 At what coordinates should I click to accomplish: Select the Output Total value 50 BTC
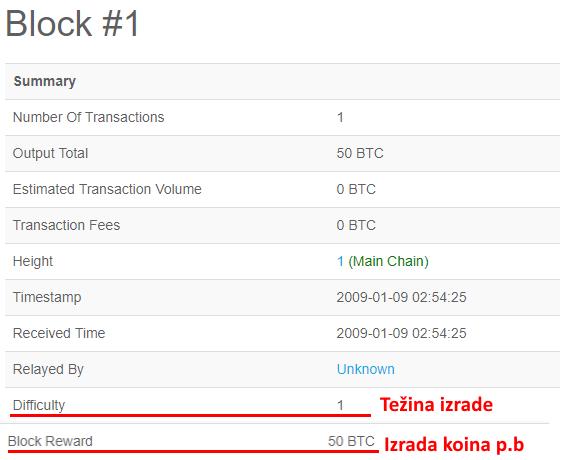(360, 153)
